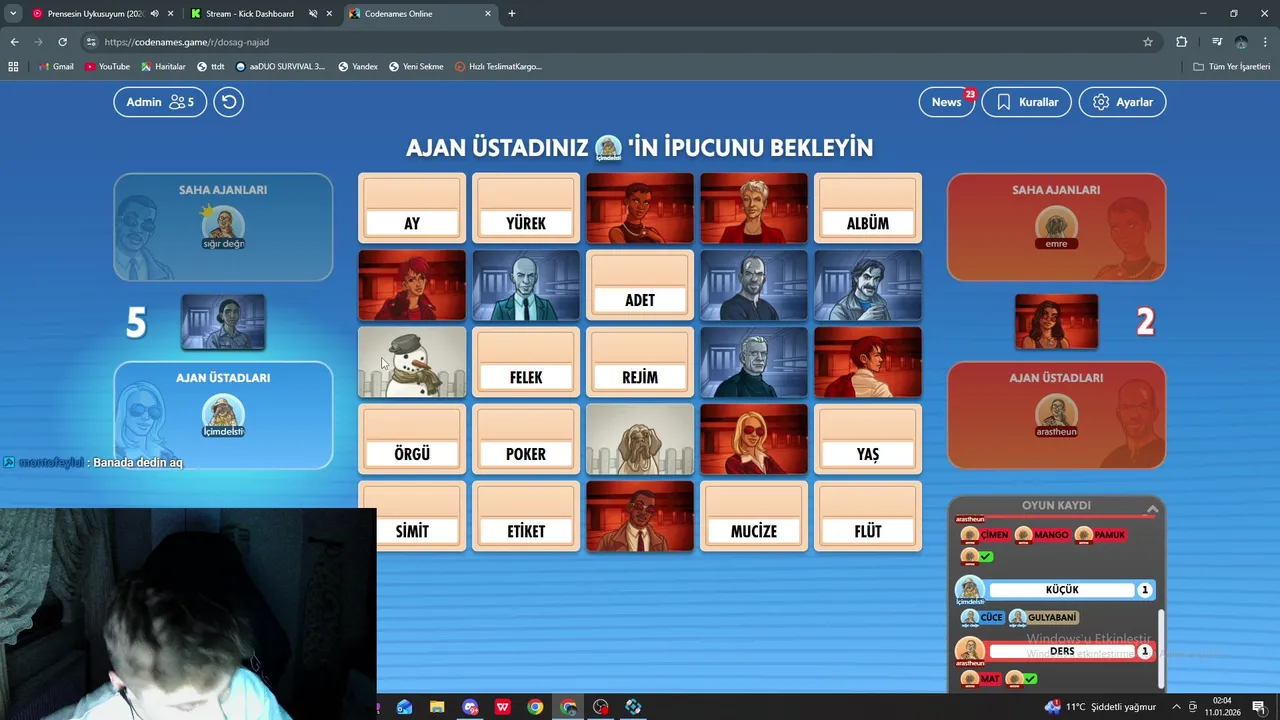The height and width of the screenshot is (720, 1280).
Task: Open File Explorer from taskbar
Action: [x=437, y=707]
